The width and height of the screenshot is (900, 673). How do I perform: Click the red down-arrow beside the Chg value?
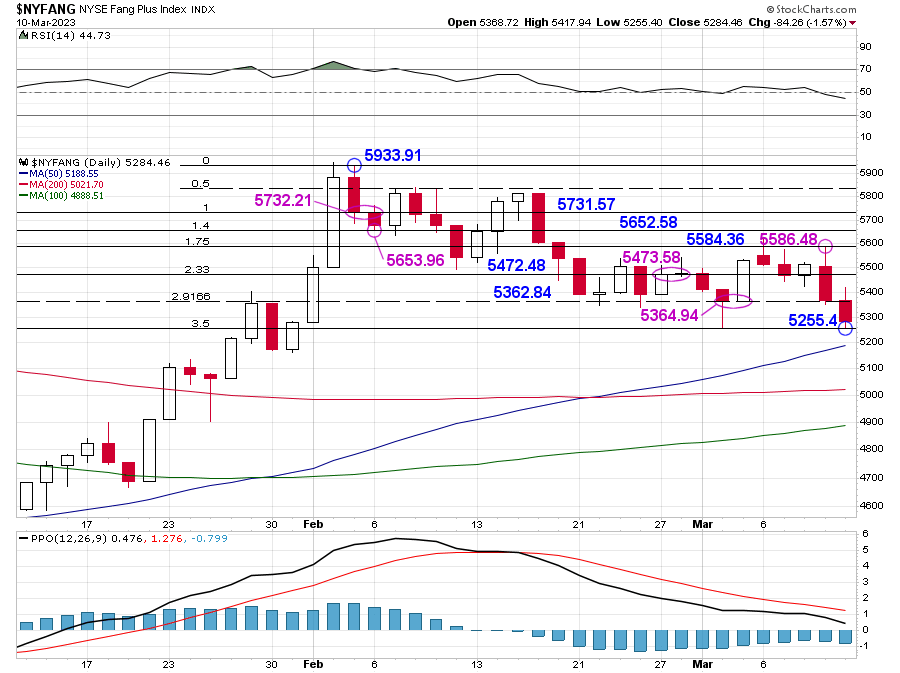coord(852,23)
